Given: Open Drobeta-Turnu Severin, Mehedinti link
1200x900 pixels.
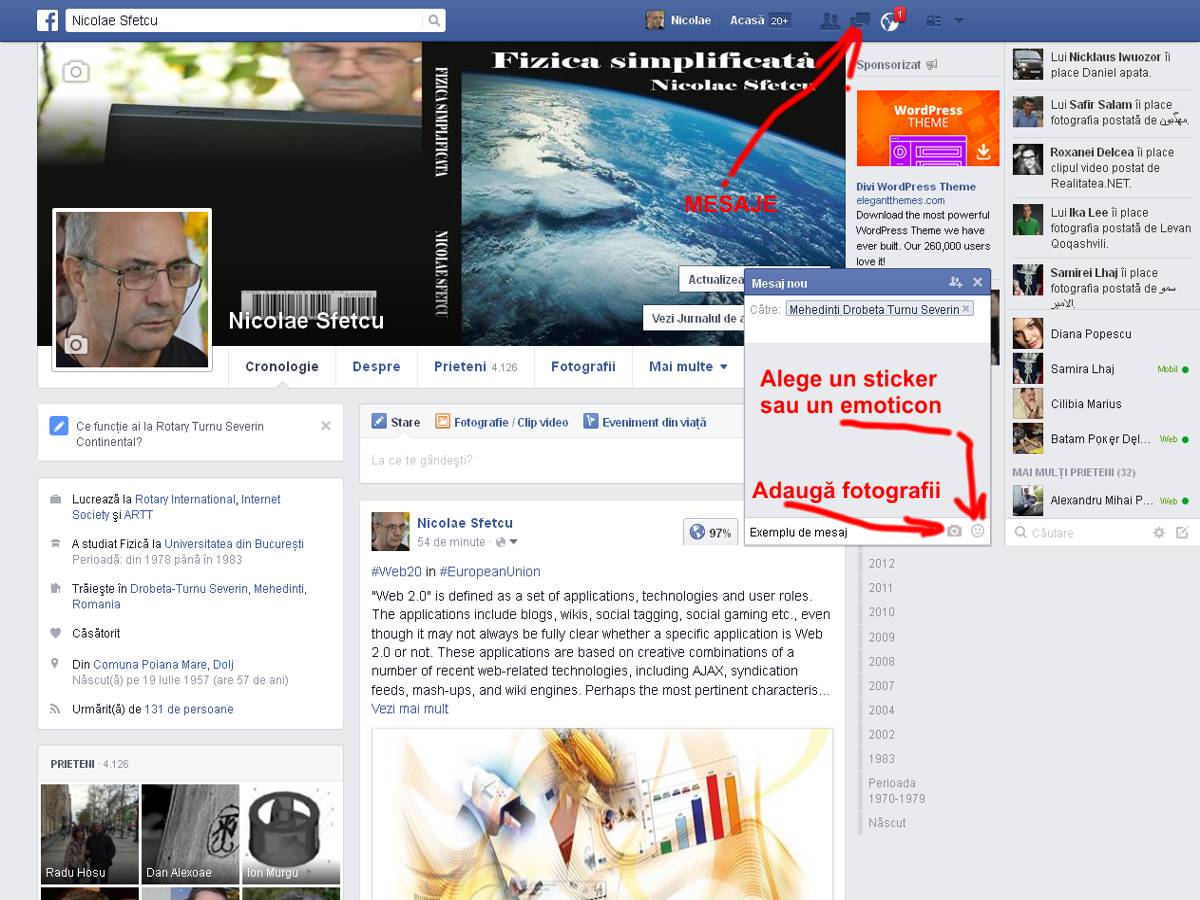Looking at the screenshot, I should [x=217, y=589].
